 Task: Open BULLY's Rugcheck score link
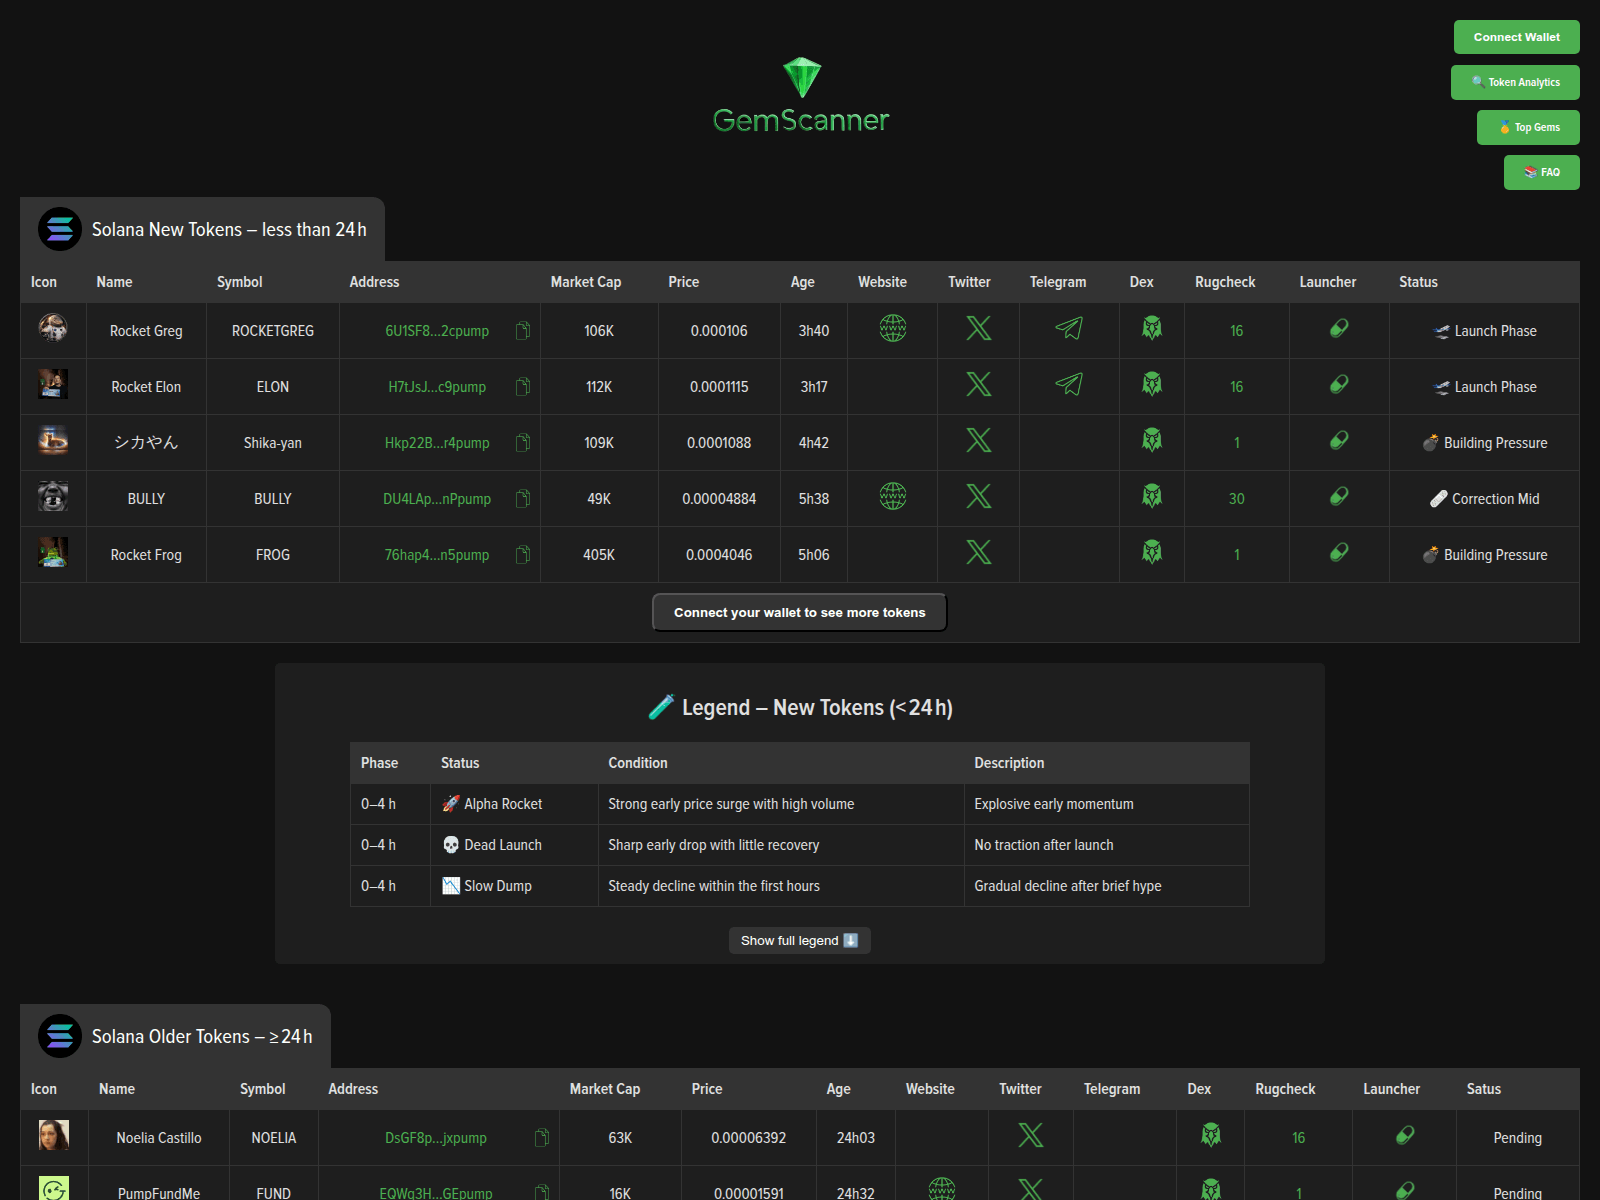[1236, 498]
